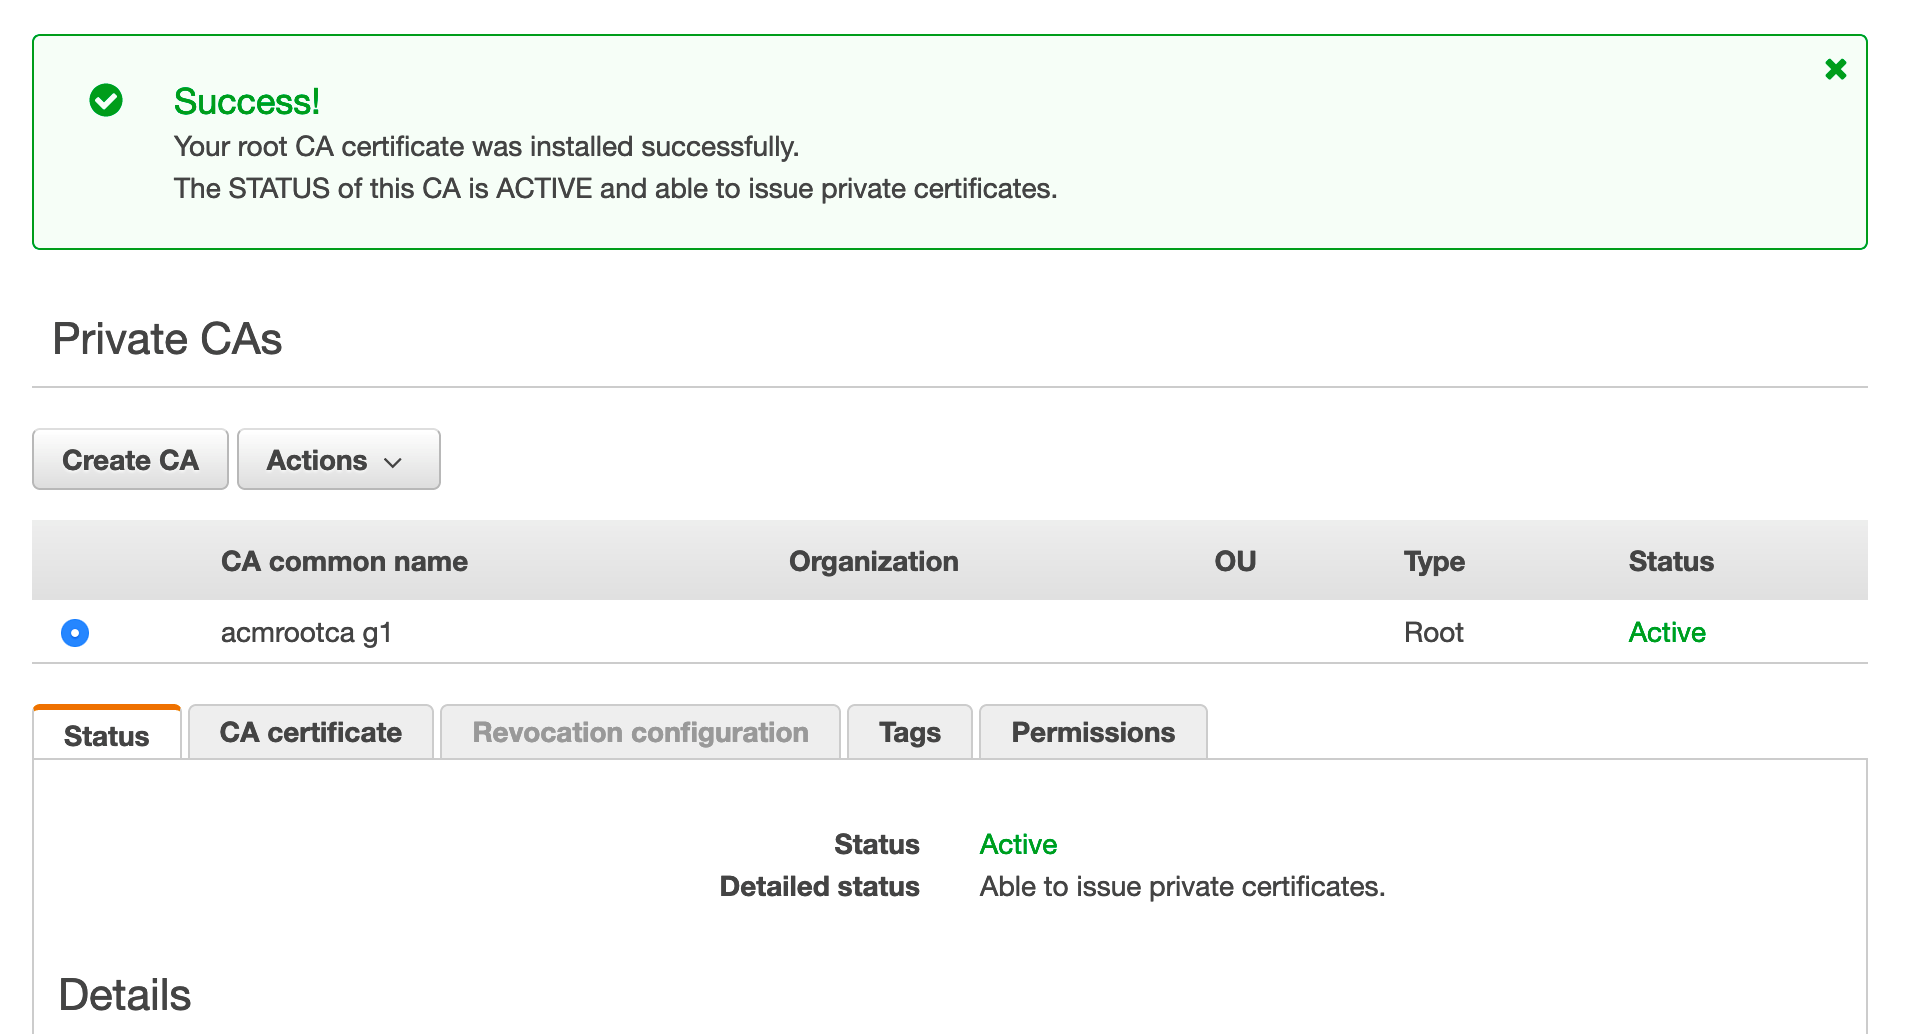Click 'Able to issue private certificates.' text
1916x1034 pixels.
pos(1182,886)
